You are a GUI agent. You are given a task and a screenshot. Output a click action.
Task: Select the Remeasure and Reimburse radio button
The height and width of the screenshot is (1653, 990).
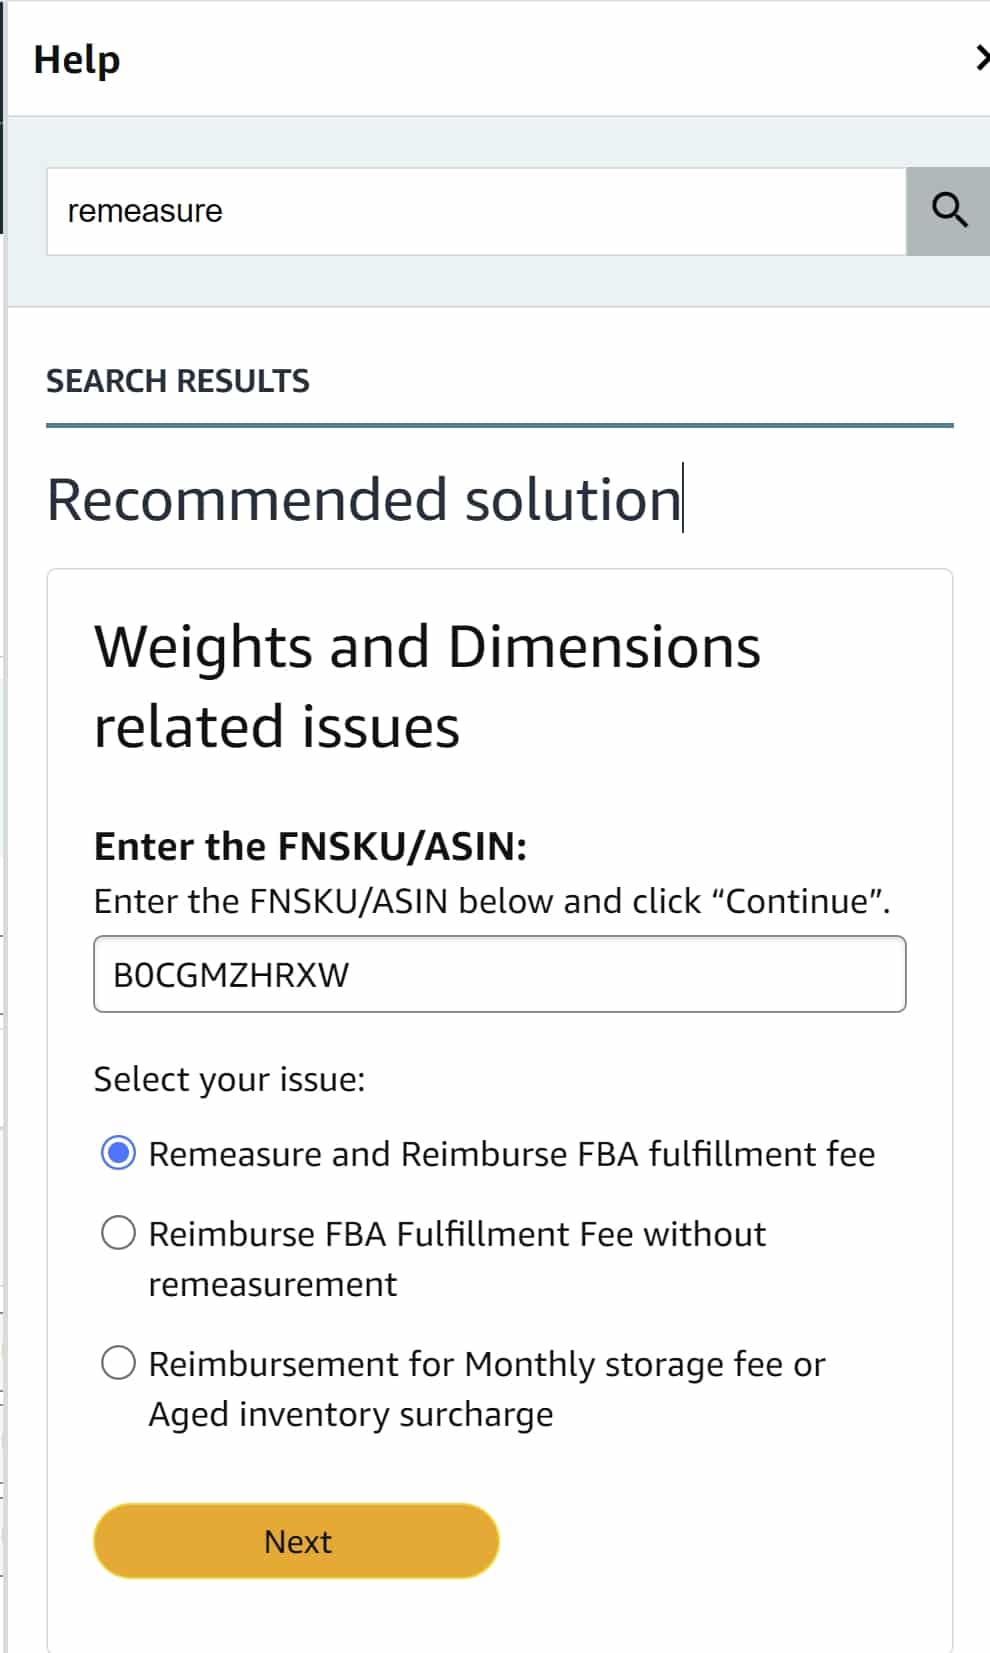118,1153
